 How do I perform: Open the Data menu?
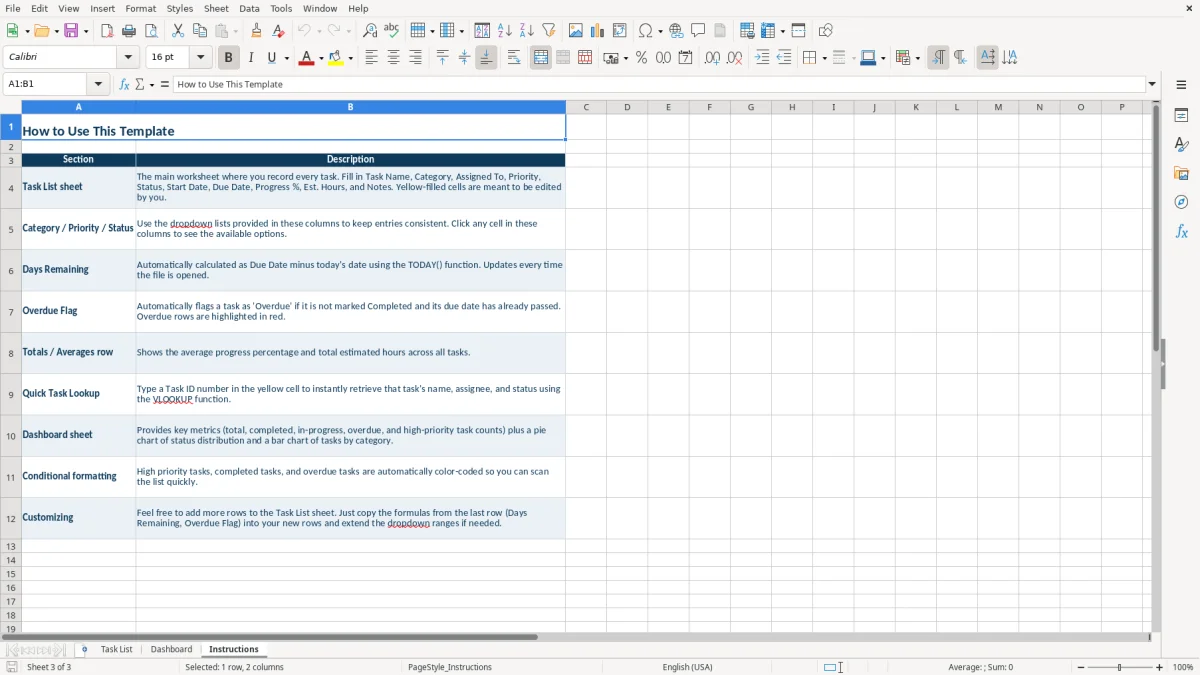[249, 8]
